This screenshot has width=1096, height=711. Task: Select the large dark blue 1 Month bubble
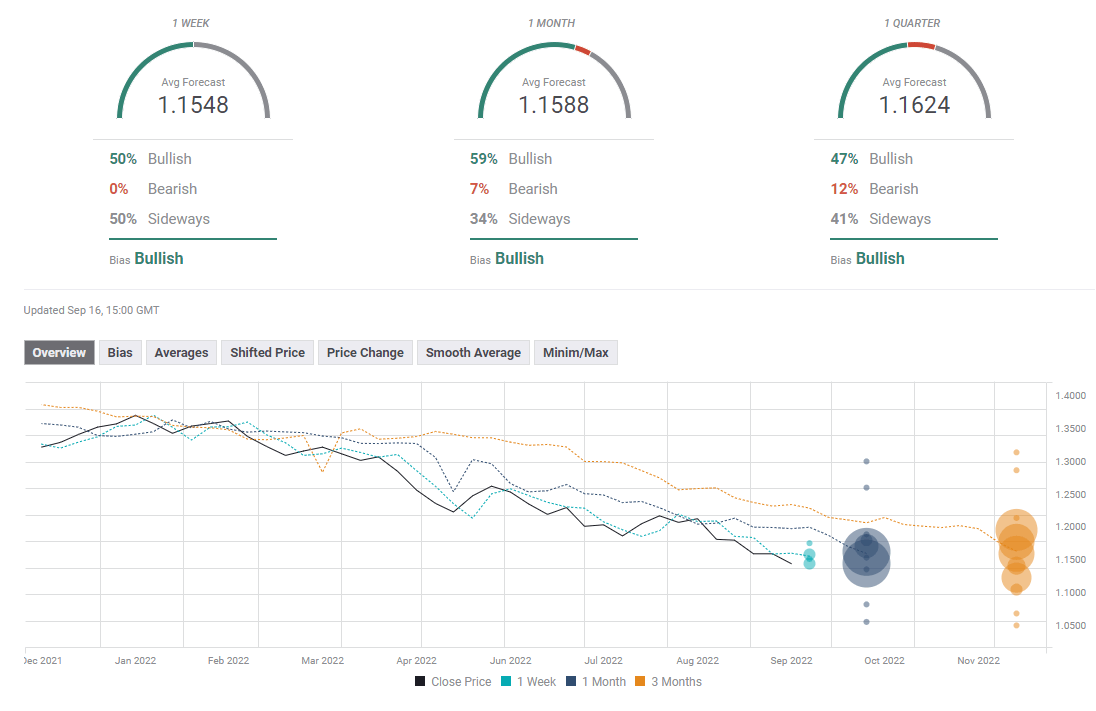tap(866, 562)
